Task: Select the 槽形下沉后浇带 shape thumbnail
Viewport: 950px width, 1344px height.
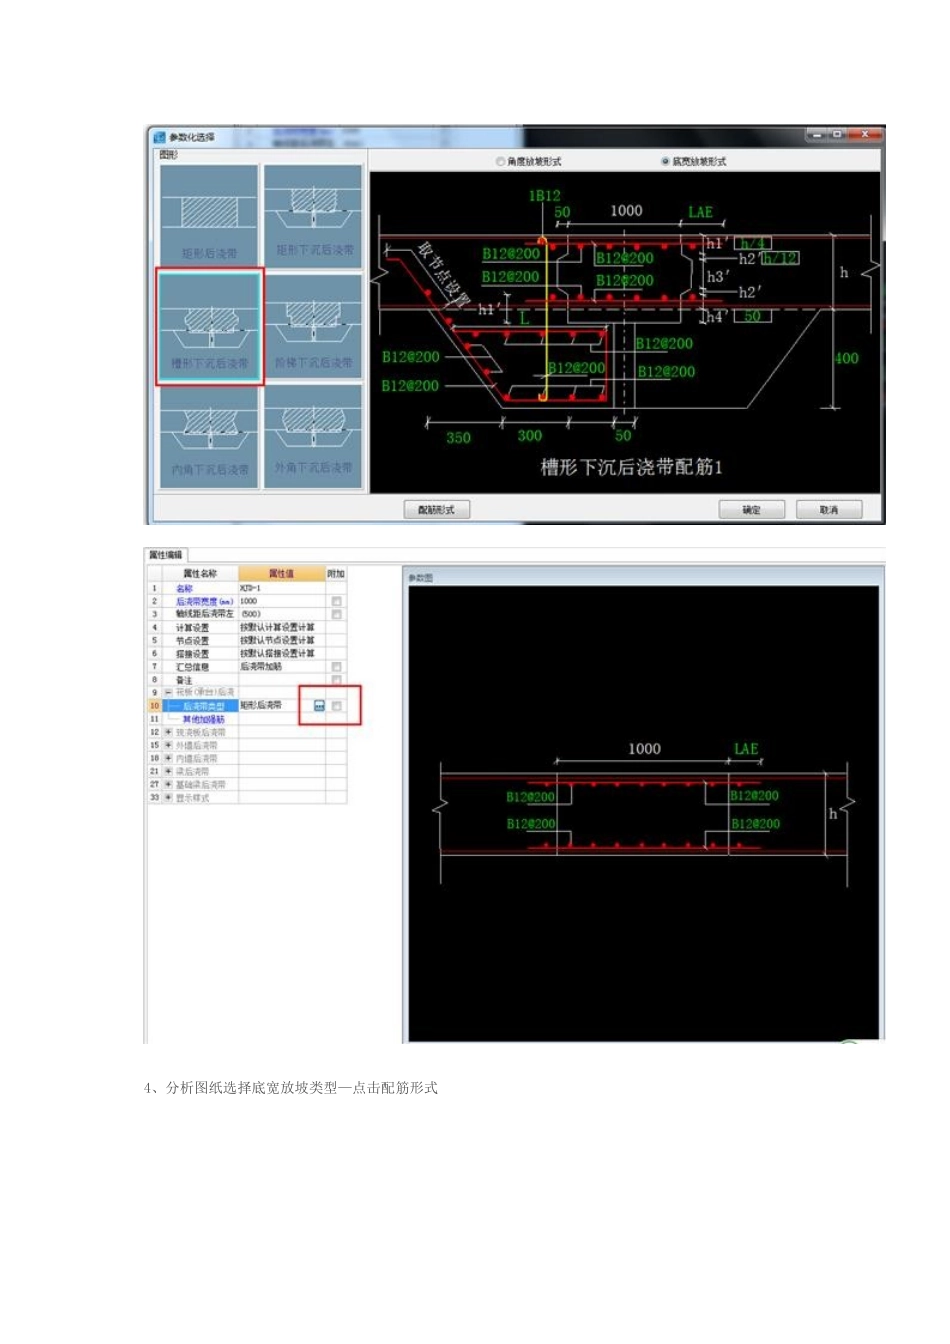Action: 209,326
